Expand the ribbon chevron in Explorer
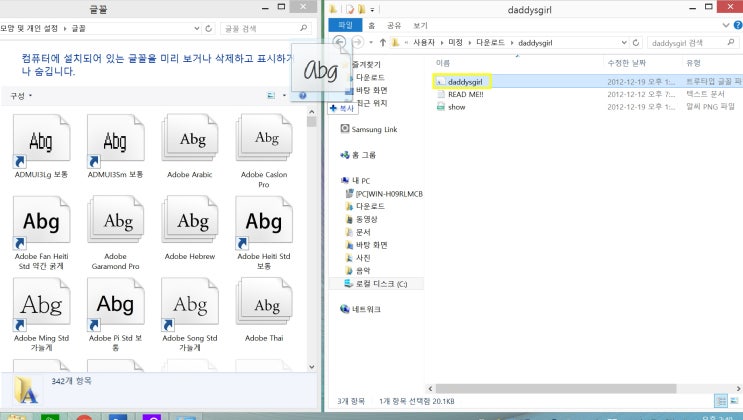 725,25
